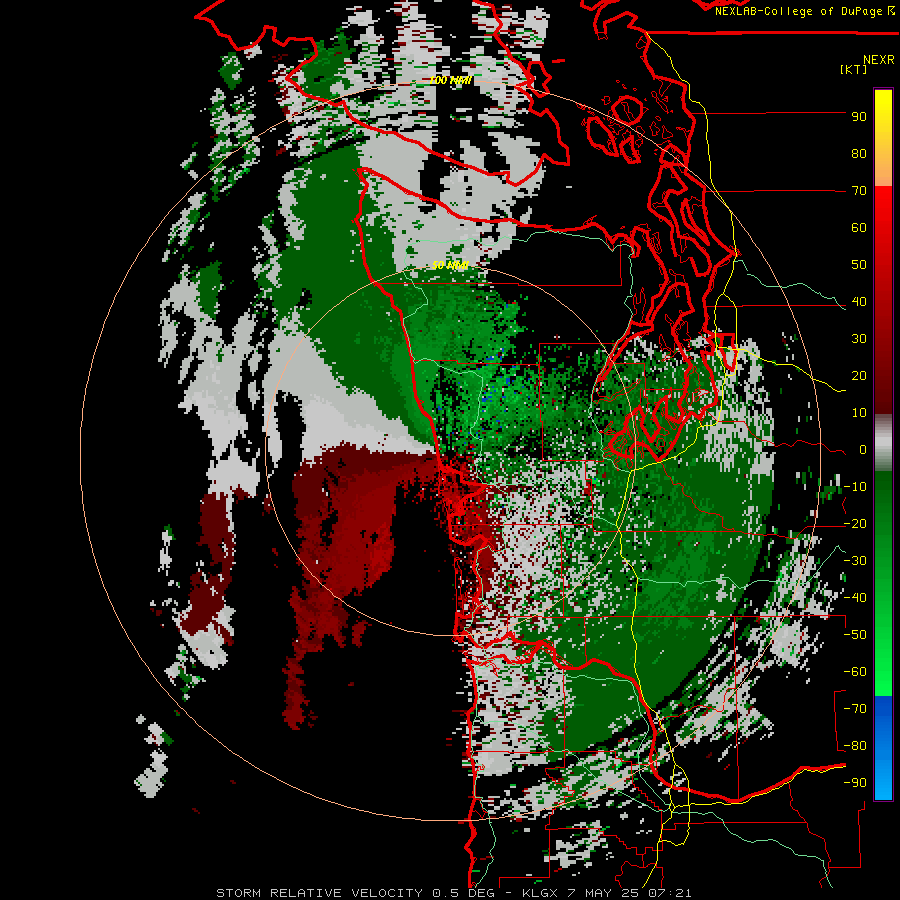Click the -20 value on velocity scale
This screenshot has width=900, height=900.
click(855, 523)
